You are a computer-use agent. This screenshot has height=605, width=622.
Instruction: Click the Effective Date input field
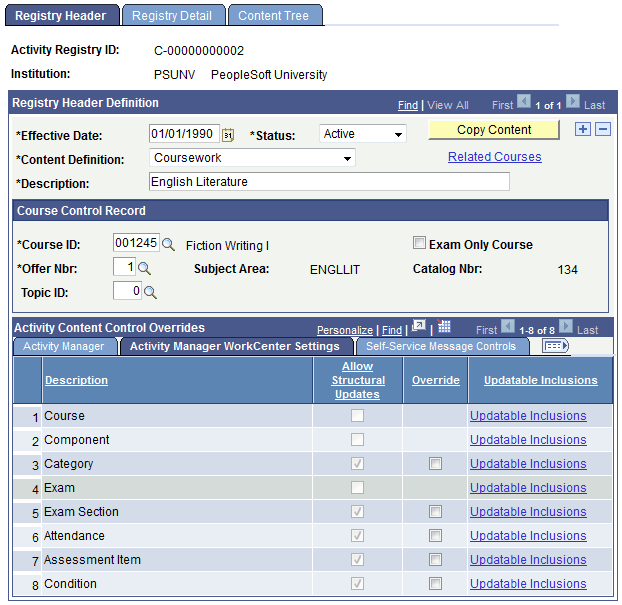pyautogui.click(x=184, y=134)
